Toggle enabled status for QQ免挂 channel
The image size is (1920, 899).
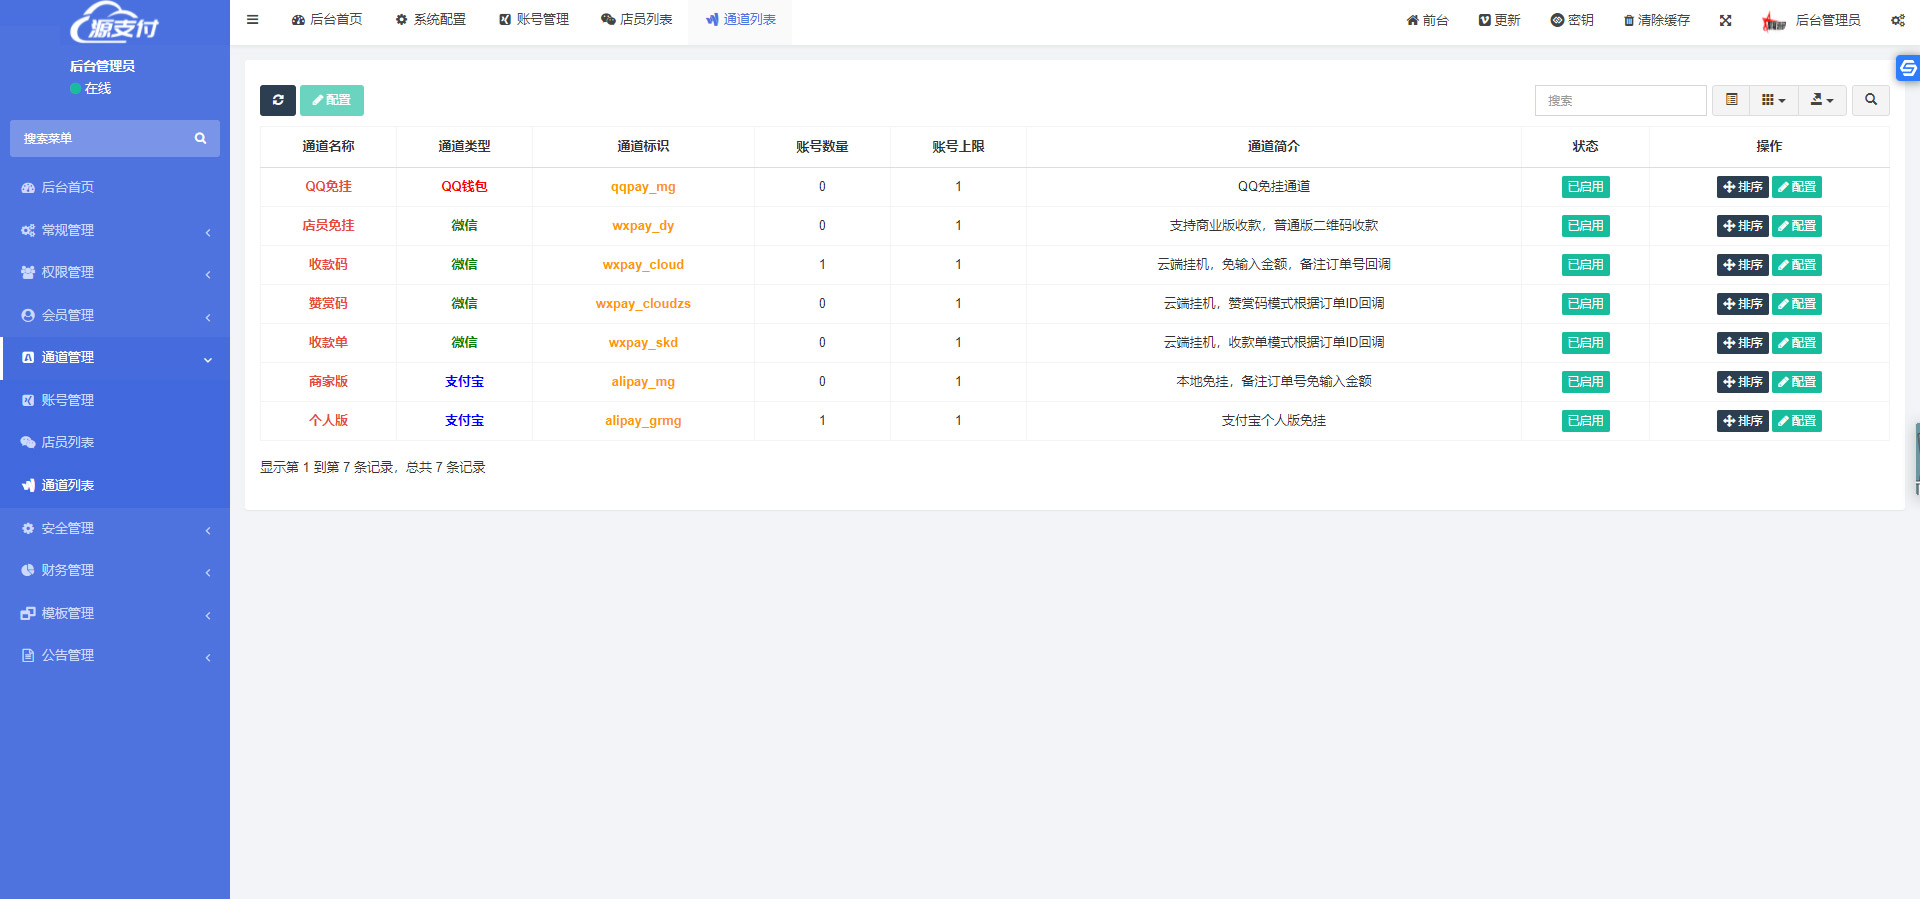coord(1585,187)
